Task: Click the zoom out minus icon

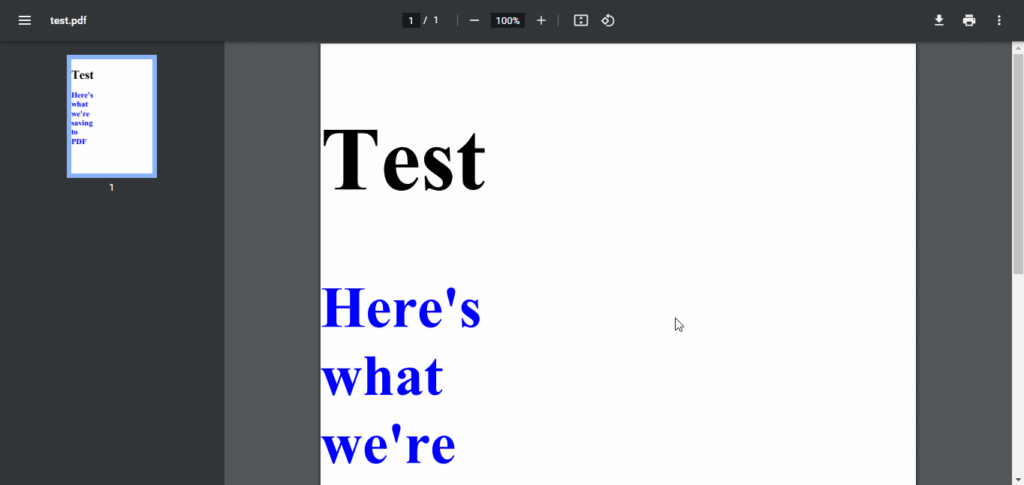Action: click(x=474, y=21)
